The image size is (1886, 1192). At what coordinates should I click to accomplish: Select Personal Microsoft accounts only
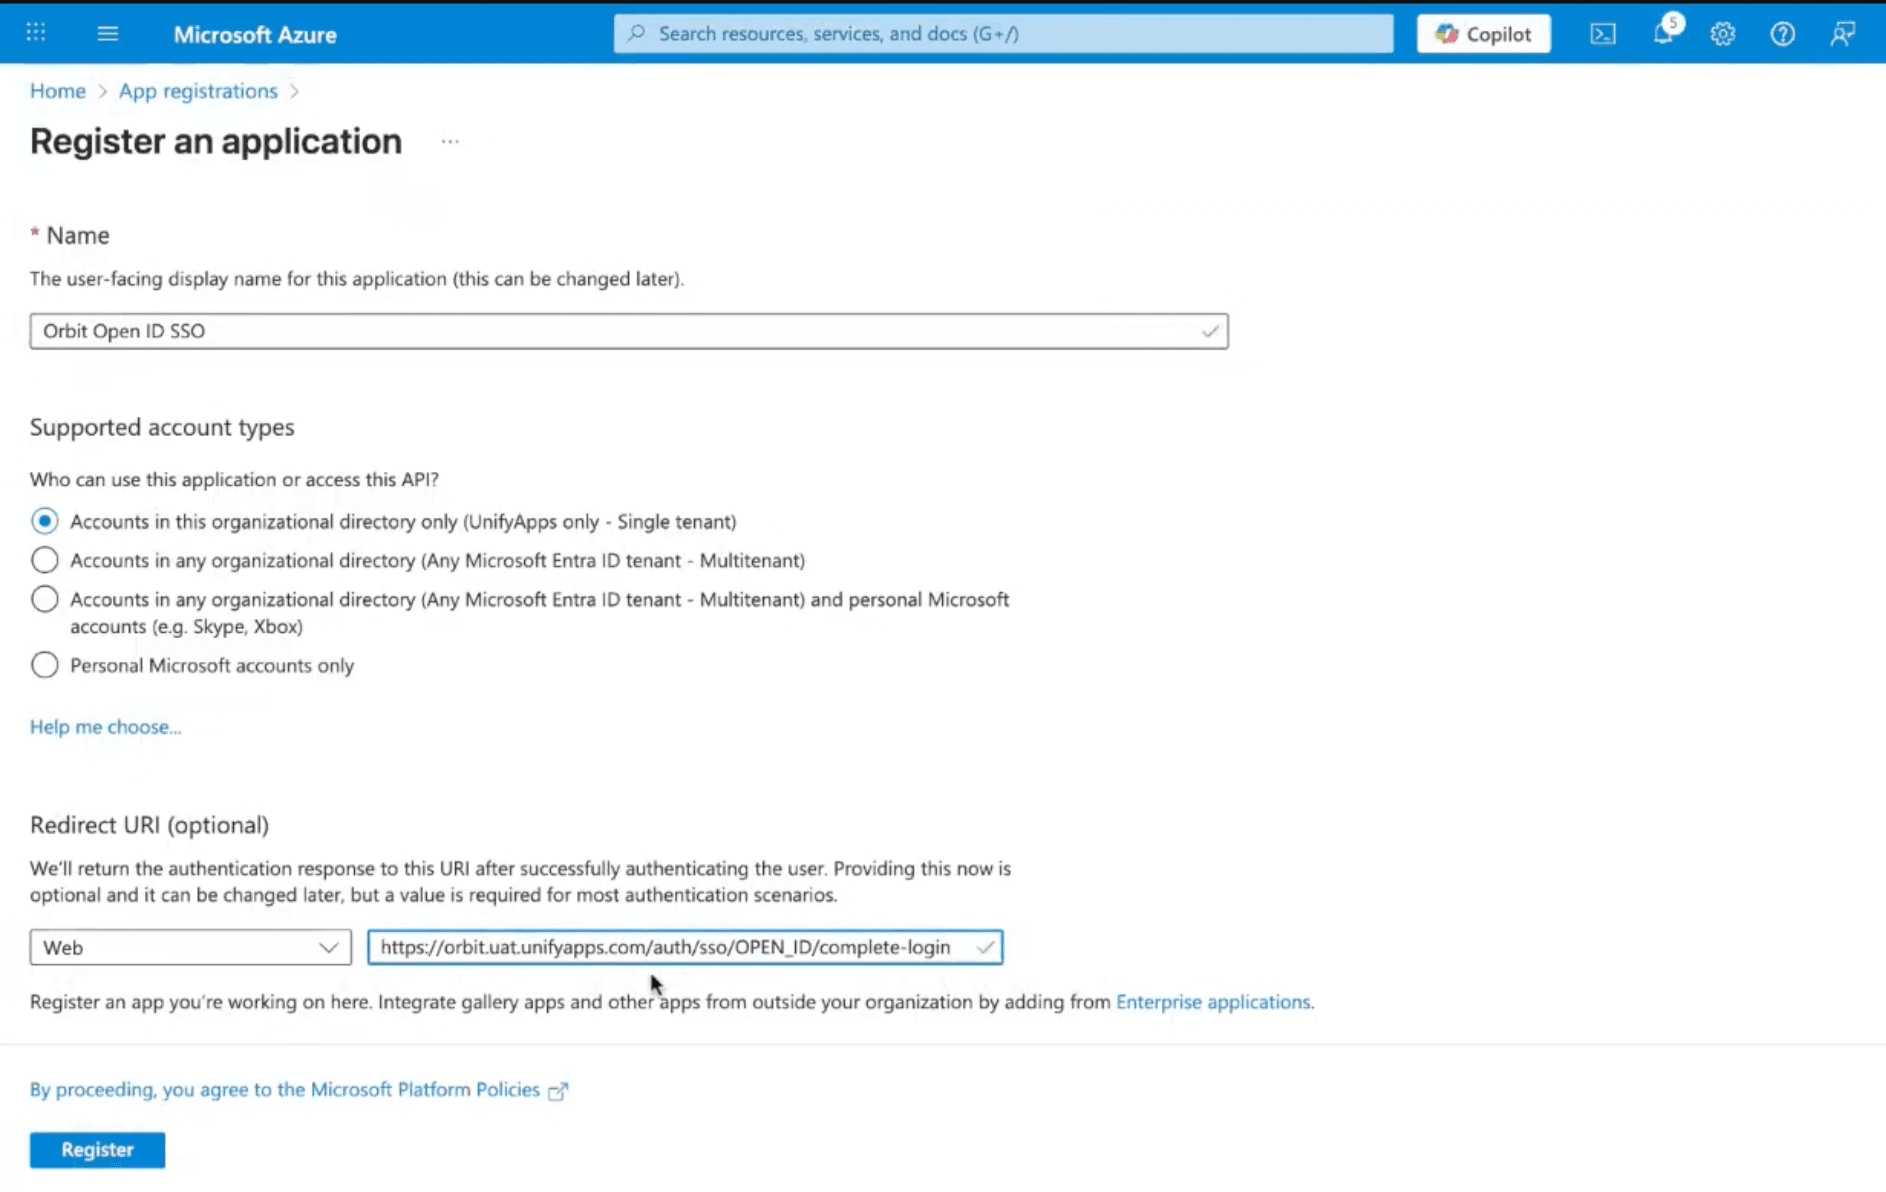[x=45, y=665]
